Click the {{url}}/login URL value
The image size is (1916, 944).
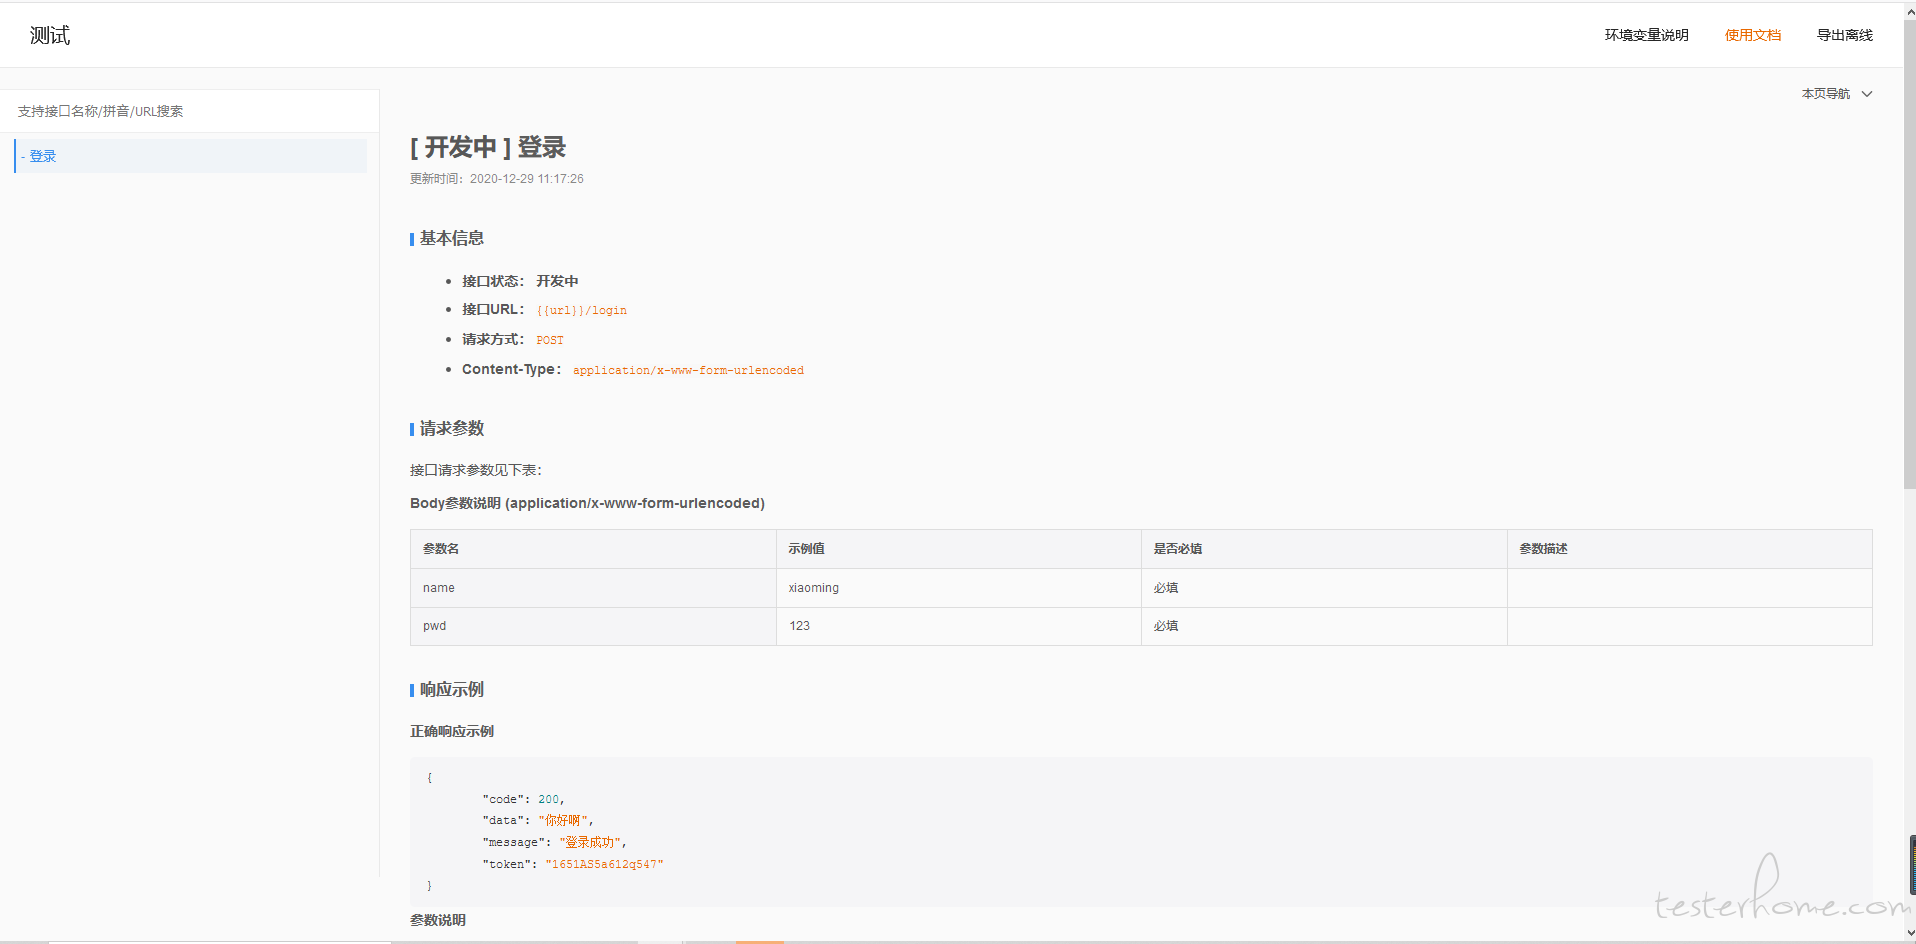tap(581, 310)
